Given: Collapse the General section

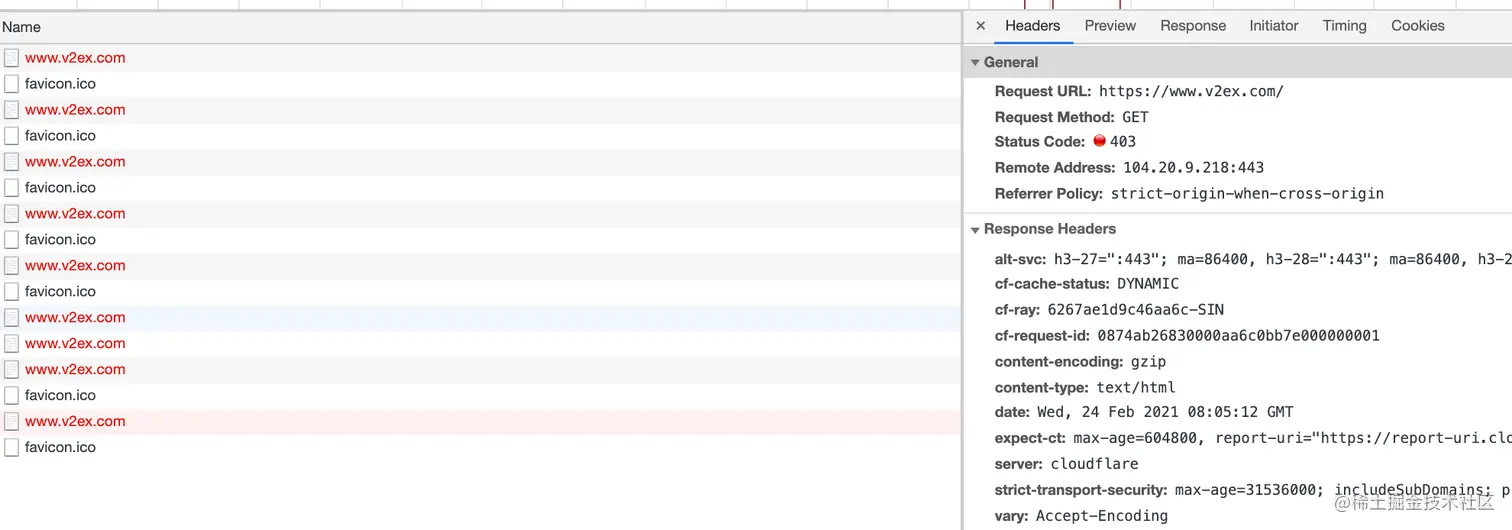Looking at the screenshot, I should (975, 62).
